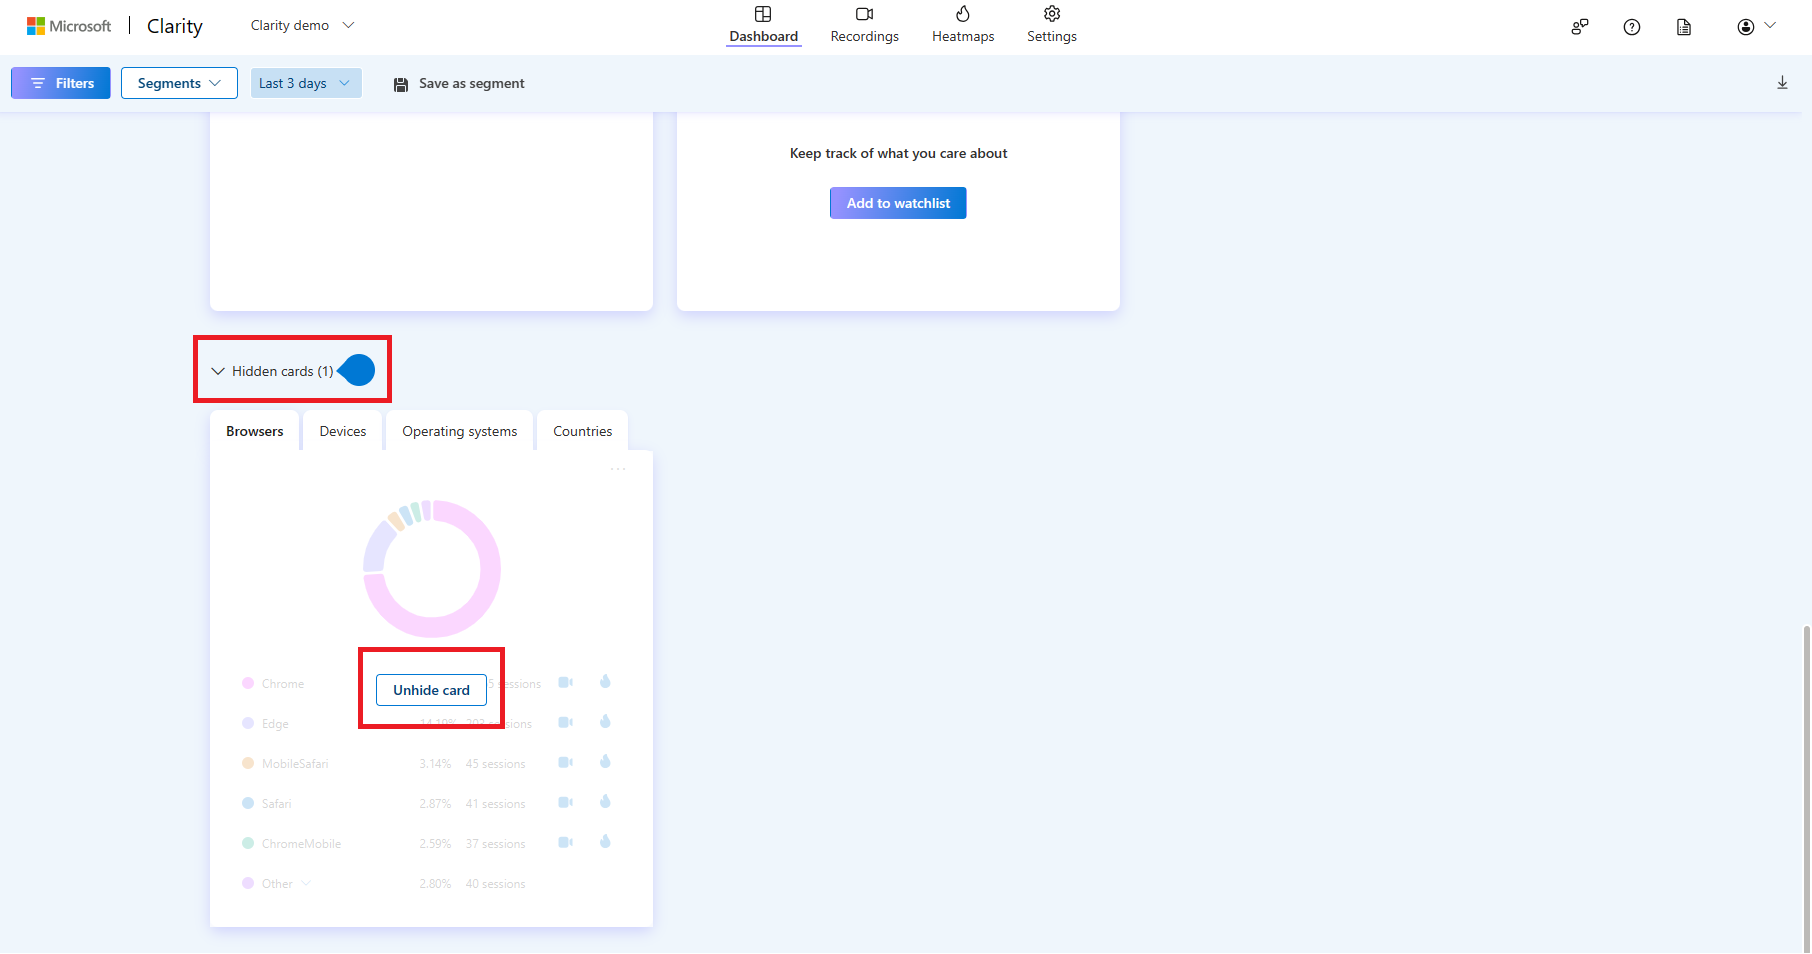Click the Clarity product name

pyautogui.click(x=175, y=26)
